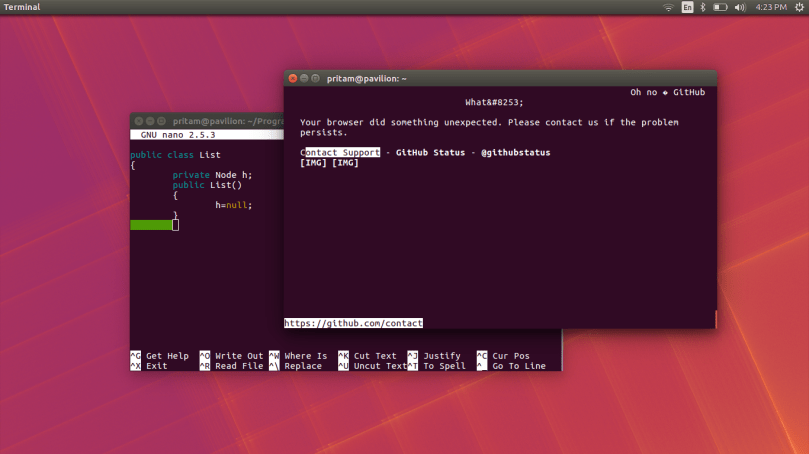Click 'public List()' line in nano

(207, 185)
